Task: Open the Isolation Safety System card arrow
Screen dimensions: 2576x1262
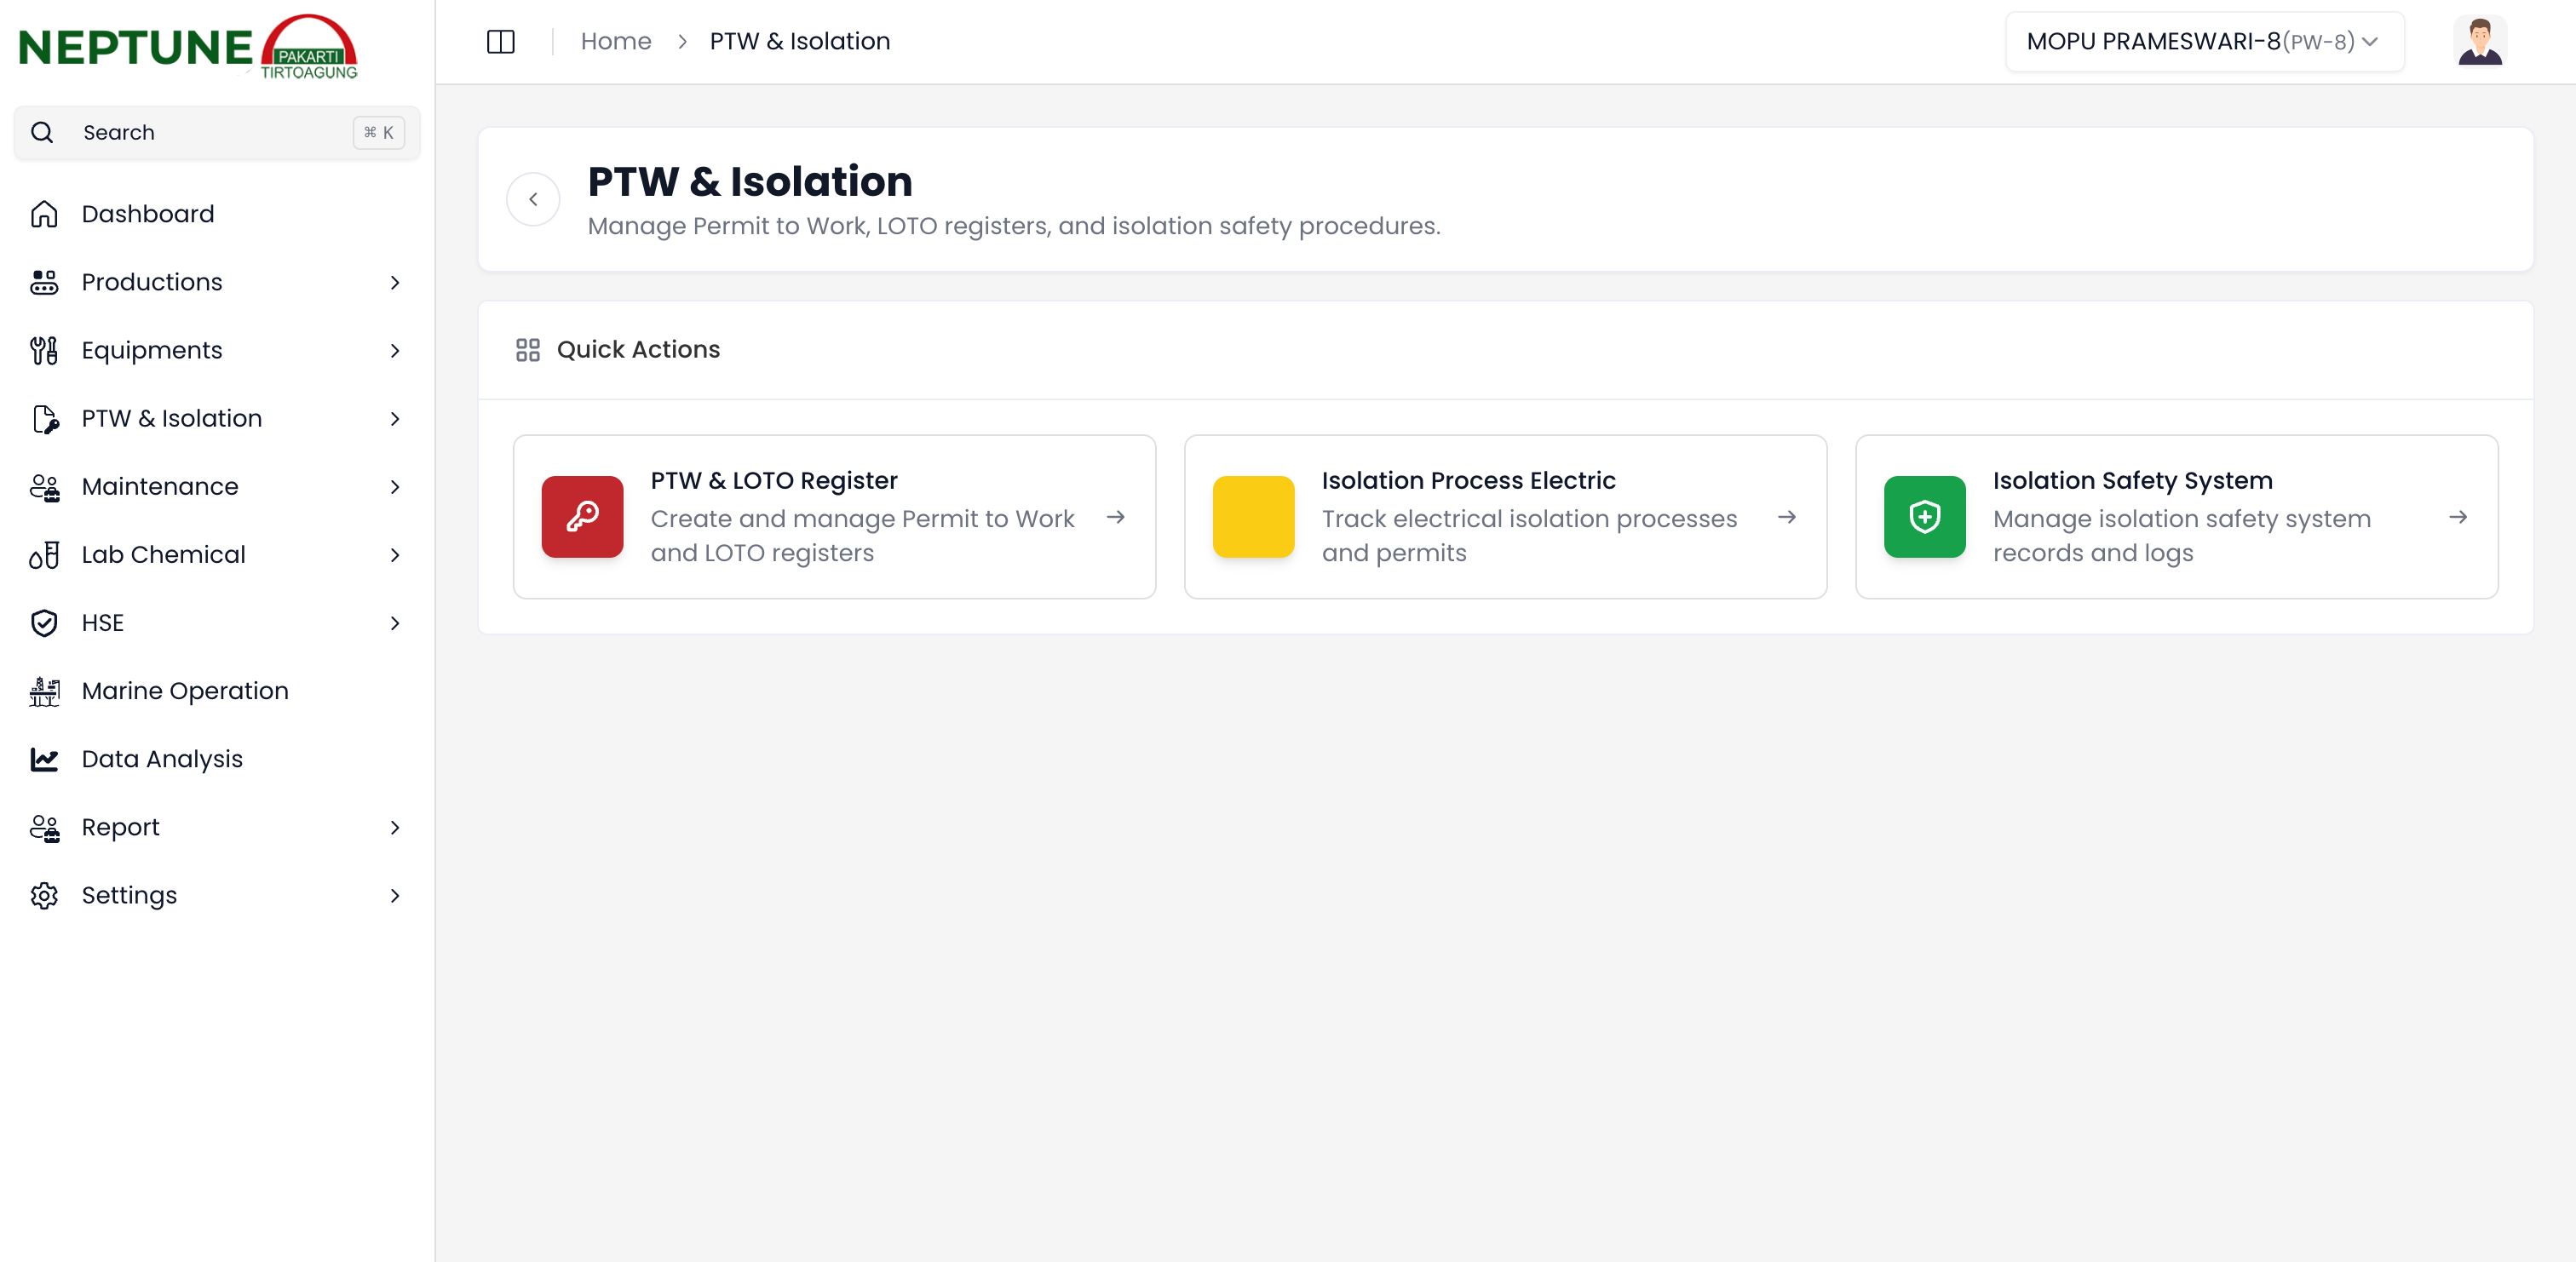Action: (2457, 516)
